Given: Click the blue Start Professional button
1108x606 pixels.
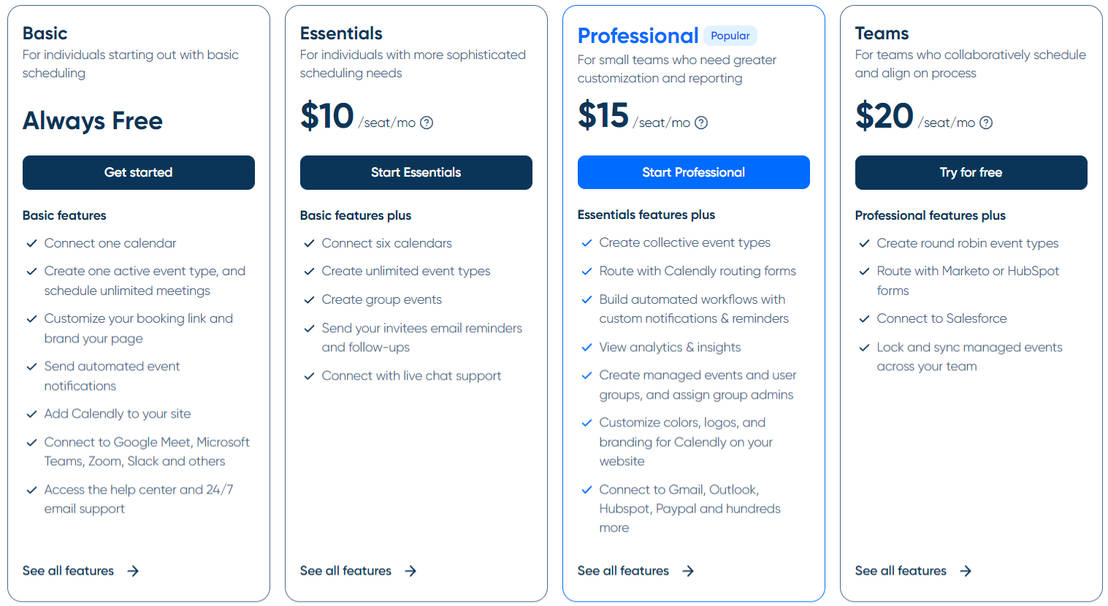Looking at the screenshot, I should click(x=694, y=172).
